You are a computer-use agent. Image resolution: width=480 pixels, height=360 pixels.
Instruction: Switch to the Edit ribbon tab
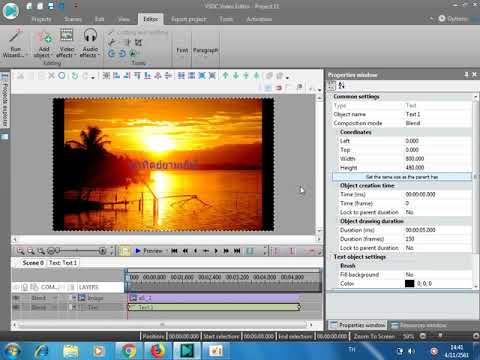click(99, 19)
